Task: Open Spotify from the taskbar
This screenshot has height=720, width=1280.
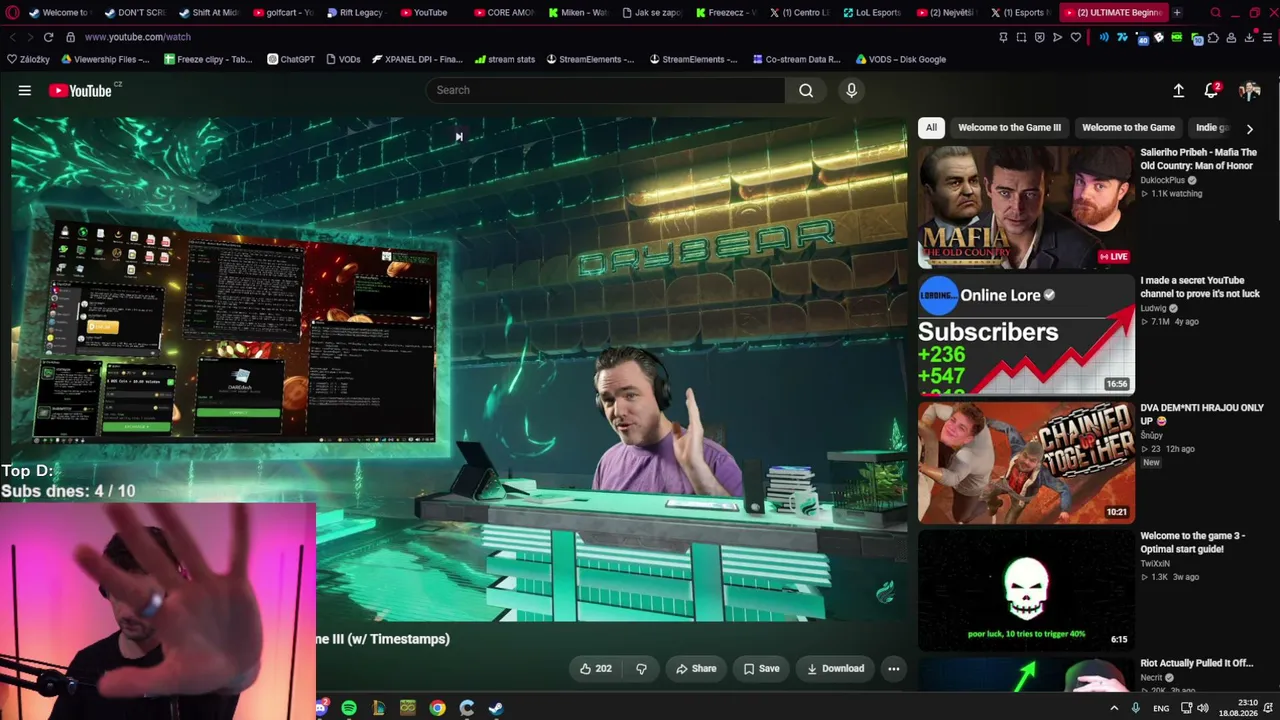Action: [349, 708]
